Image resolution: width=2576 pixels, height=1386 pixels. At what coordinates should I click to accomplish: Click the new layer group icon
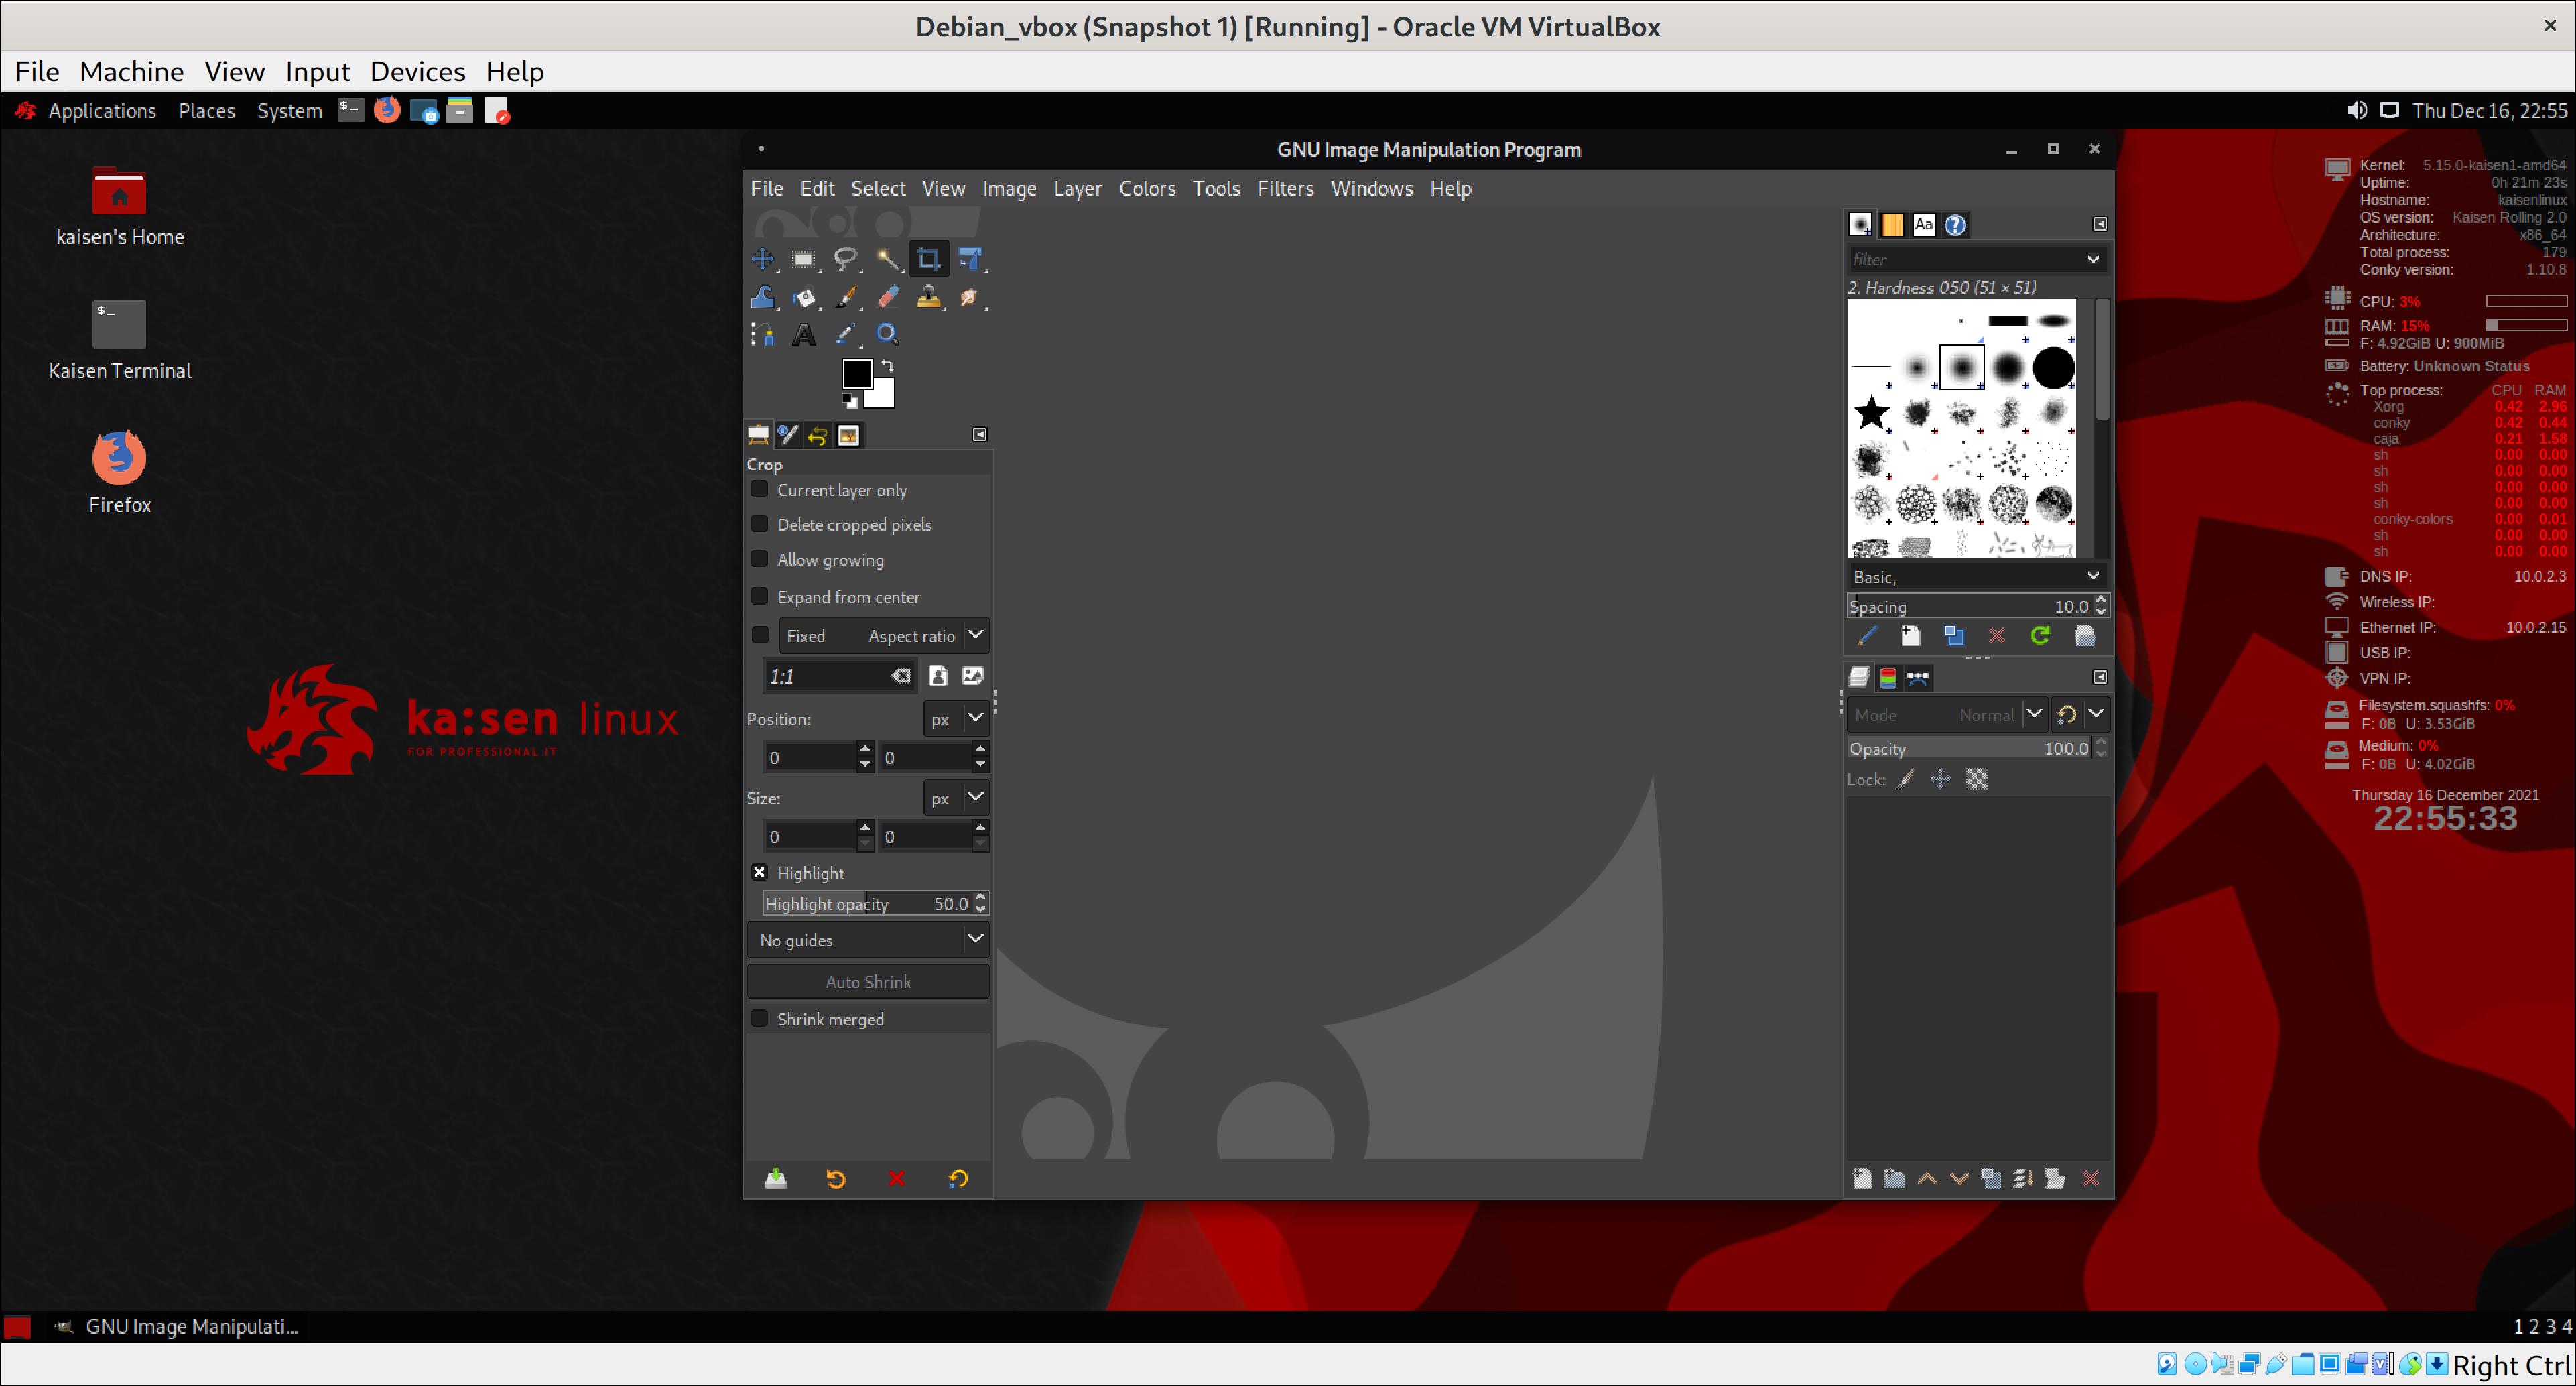(x=1894, y=1179)
